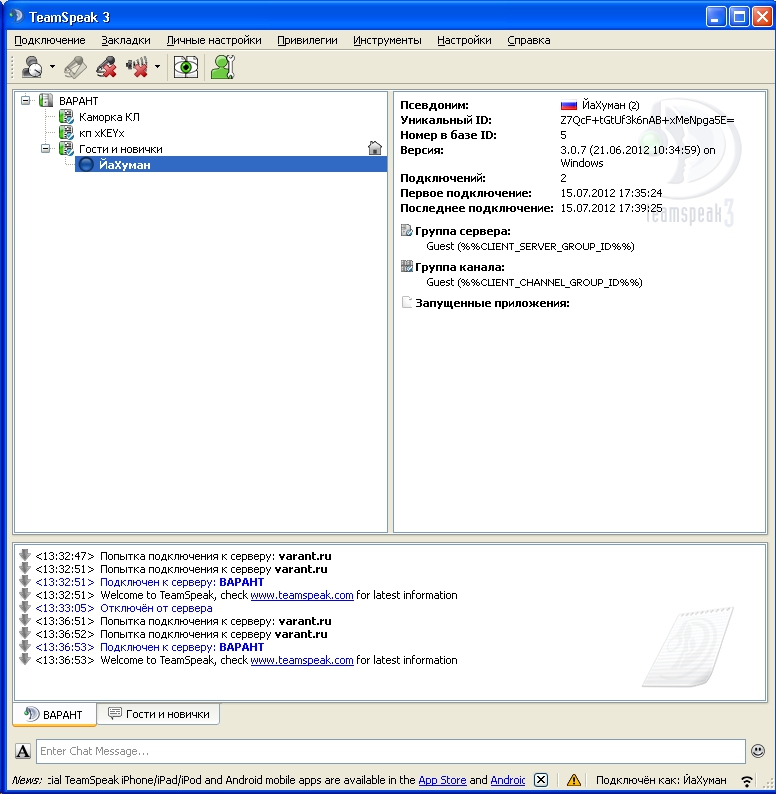The width and height of the screenshot is (776, 794).
Task: Switch to the Гости и новички chat tab
Action: pos(158,714)
